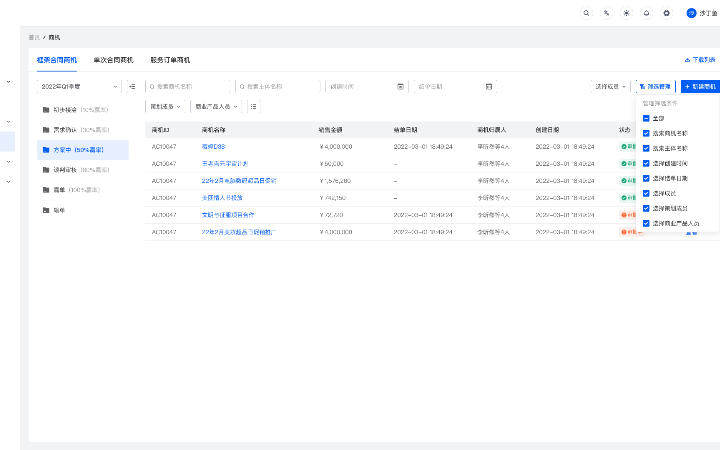720x450 pixels.
Task: Click the blue folder icon of 方案中
Action: tap(46, 150)
